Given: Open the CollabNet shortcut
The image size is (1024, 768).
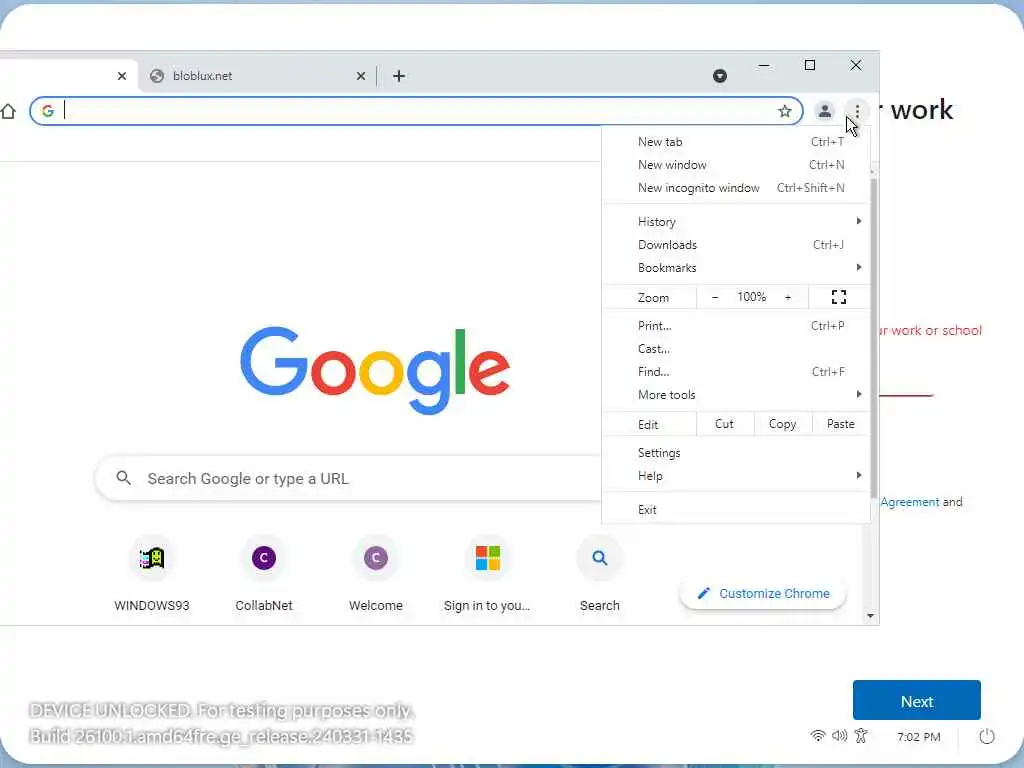Looking at the screenshot, I should pyautogui.click(x=264, y=575).
